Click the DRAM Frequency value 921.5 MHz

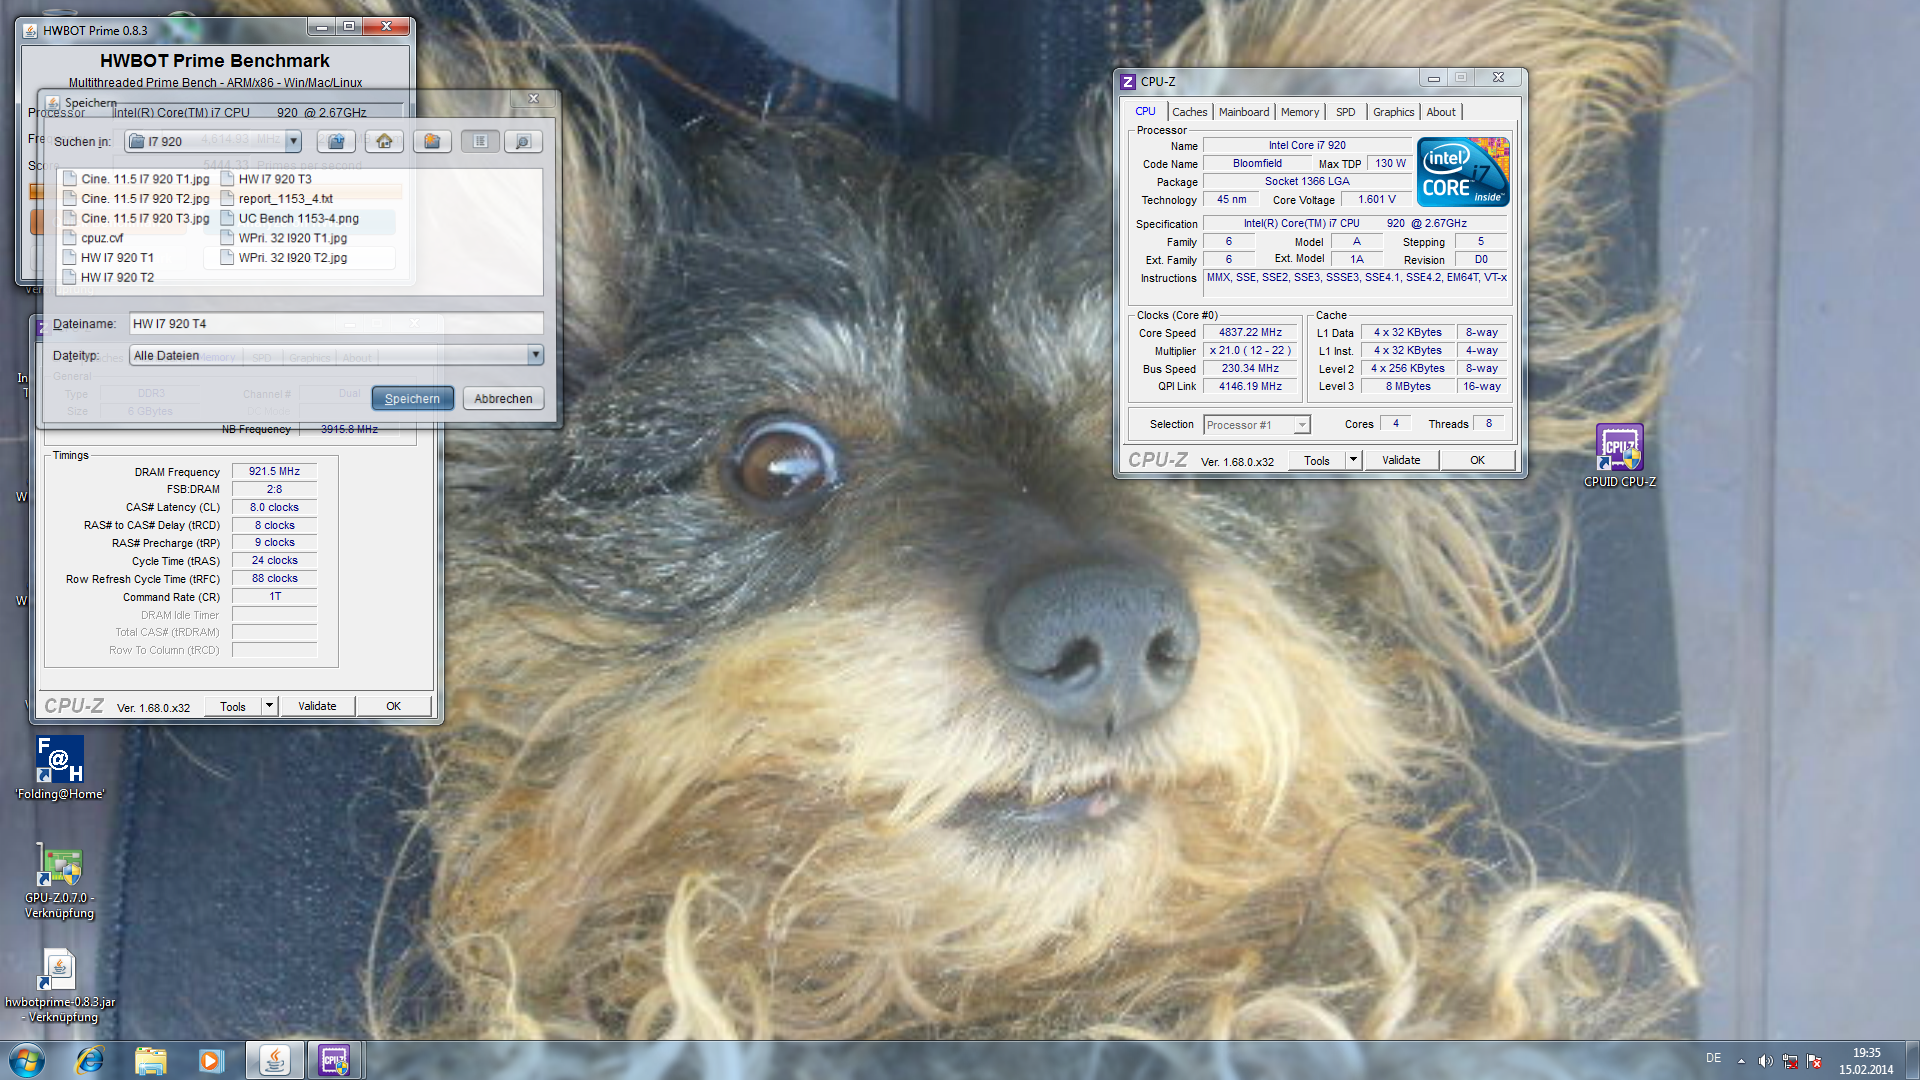(274, 471)
